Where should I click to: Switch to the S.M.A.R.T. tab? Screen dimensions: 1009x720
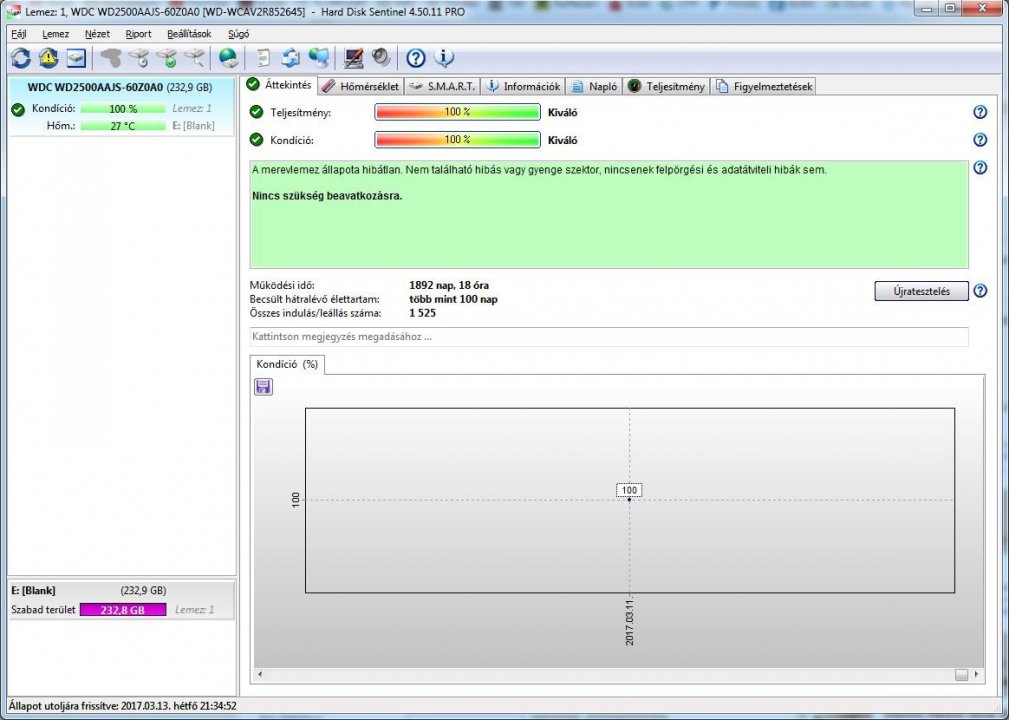point(443,86)
